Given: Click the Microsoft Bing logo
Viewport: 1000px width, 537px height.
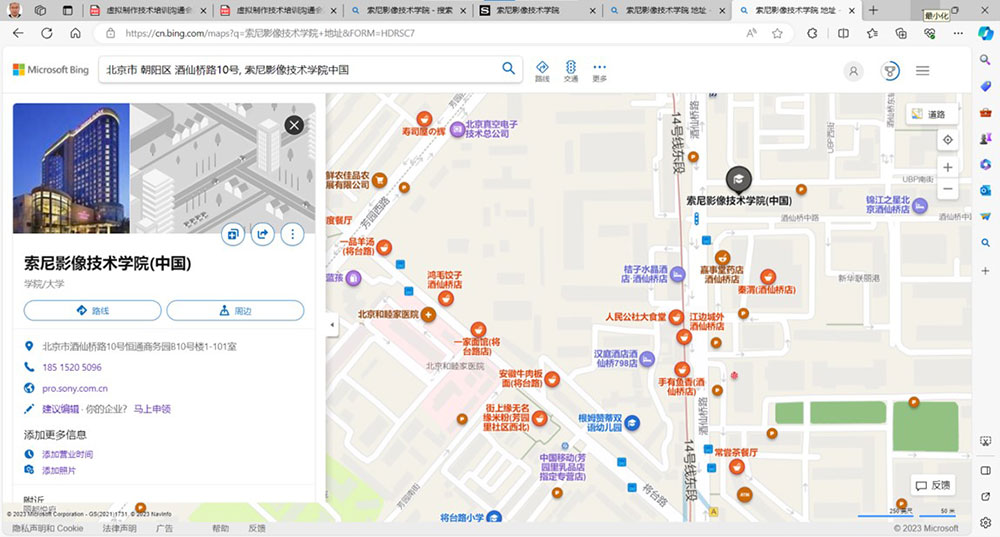Looking at the screenshot, I should 51,70.
